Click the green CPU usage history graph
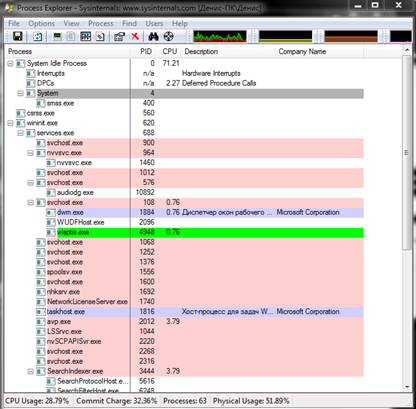Image resolution: width=416 pixels, height=409 pixels. [220, 36]
